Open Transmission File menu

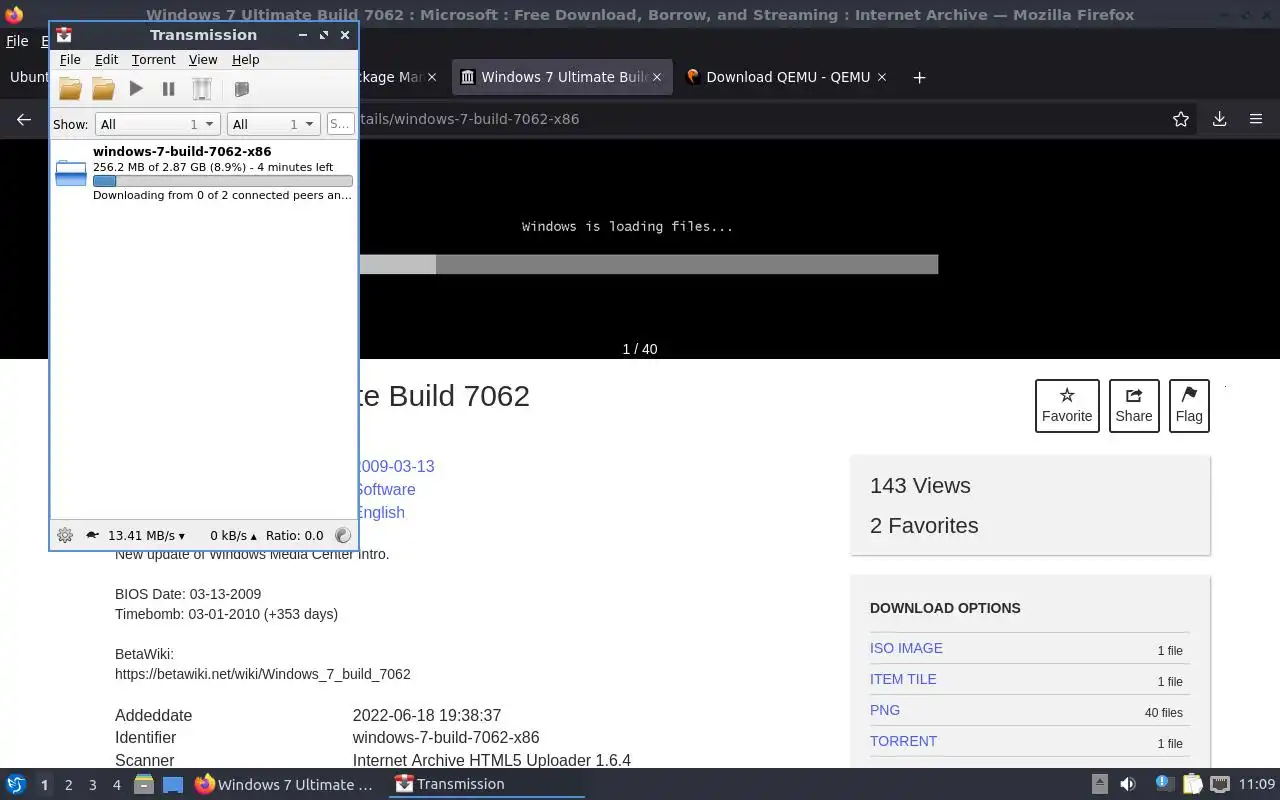coord(70,60)
